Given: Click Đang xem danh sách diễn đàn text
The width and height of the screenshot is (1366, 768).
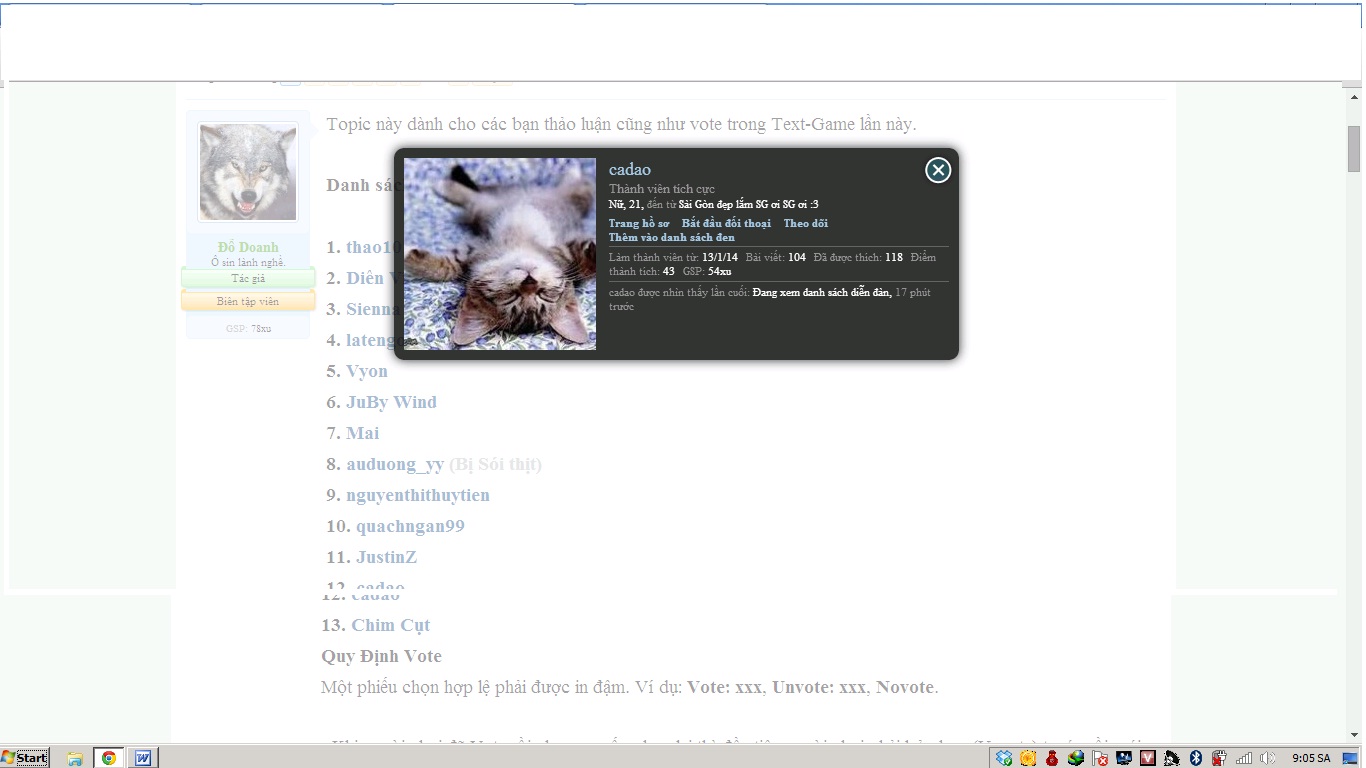Looking at the screenshot, I should click(822, 292).
